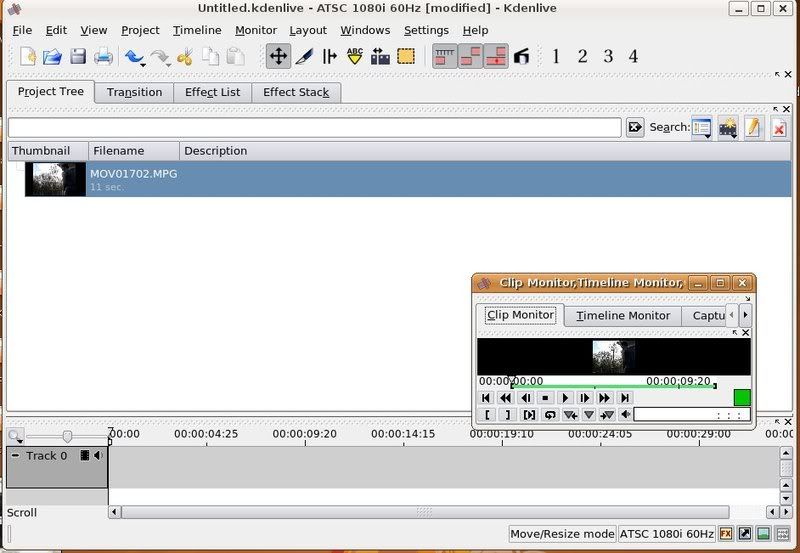Toggle Track 0 video film icon

pos(85,455)
